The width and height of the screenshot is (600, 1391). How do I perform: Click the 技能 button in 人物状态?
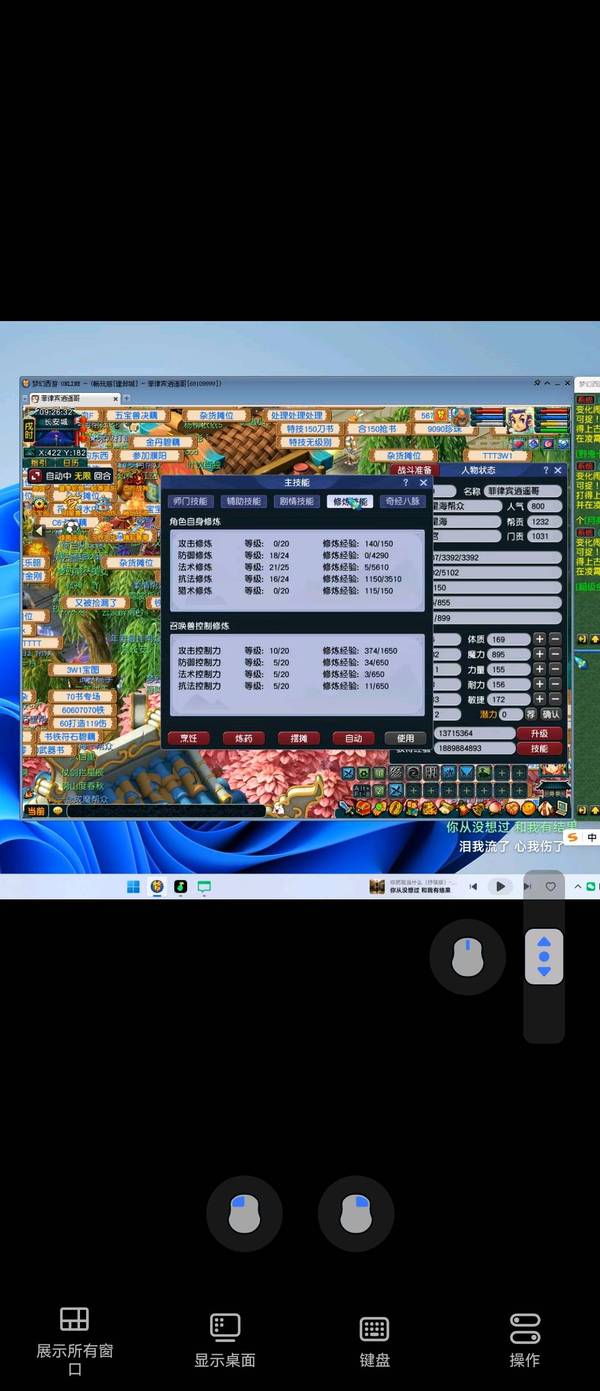point(540,748)
